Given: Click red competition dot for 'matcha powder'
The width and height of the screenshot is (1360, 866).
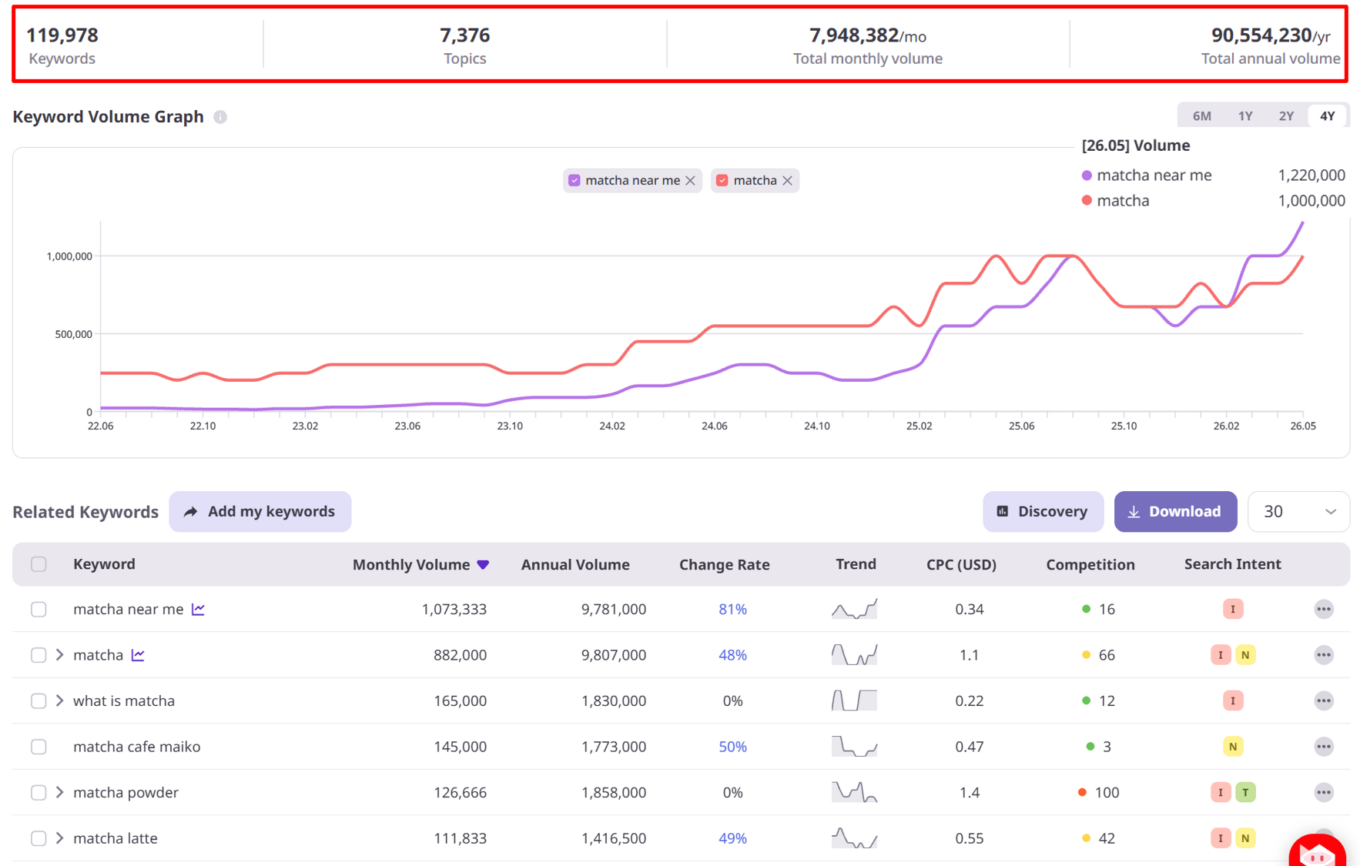Looking at the screenshot, I should tap(1082, 793).
